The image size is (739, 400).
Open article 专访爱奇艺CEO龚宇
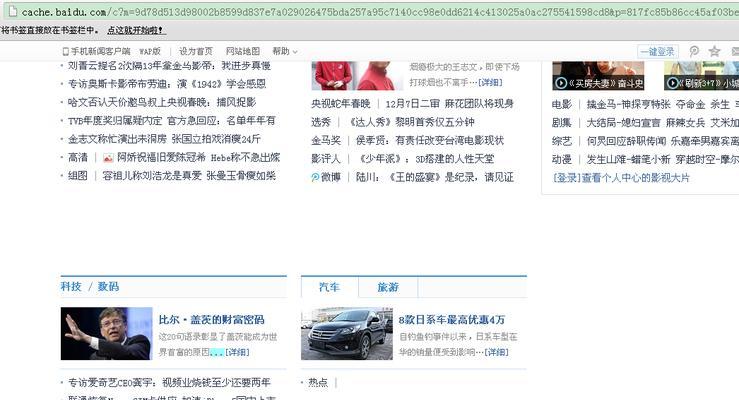[x=169, y=383]
